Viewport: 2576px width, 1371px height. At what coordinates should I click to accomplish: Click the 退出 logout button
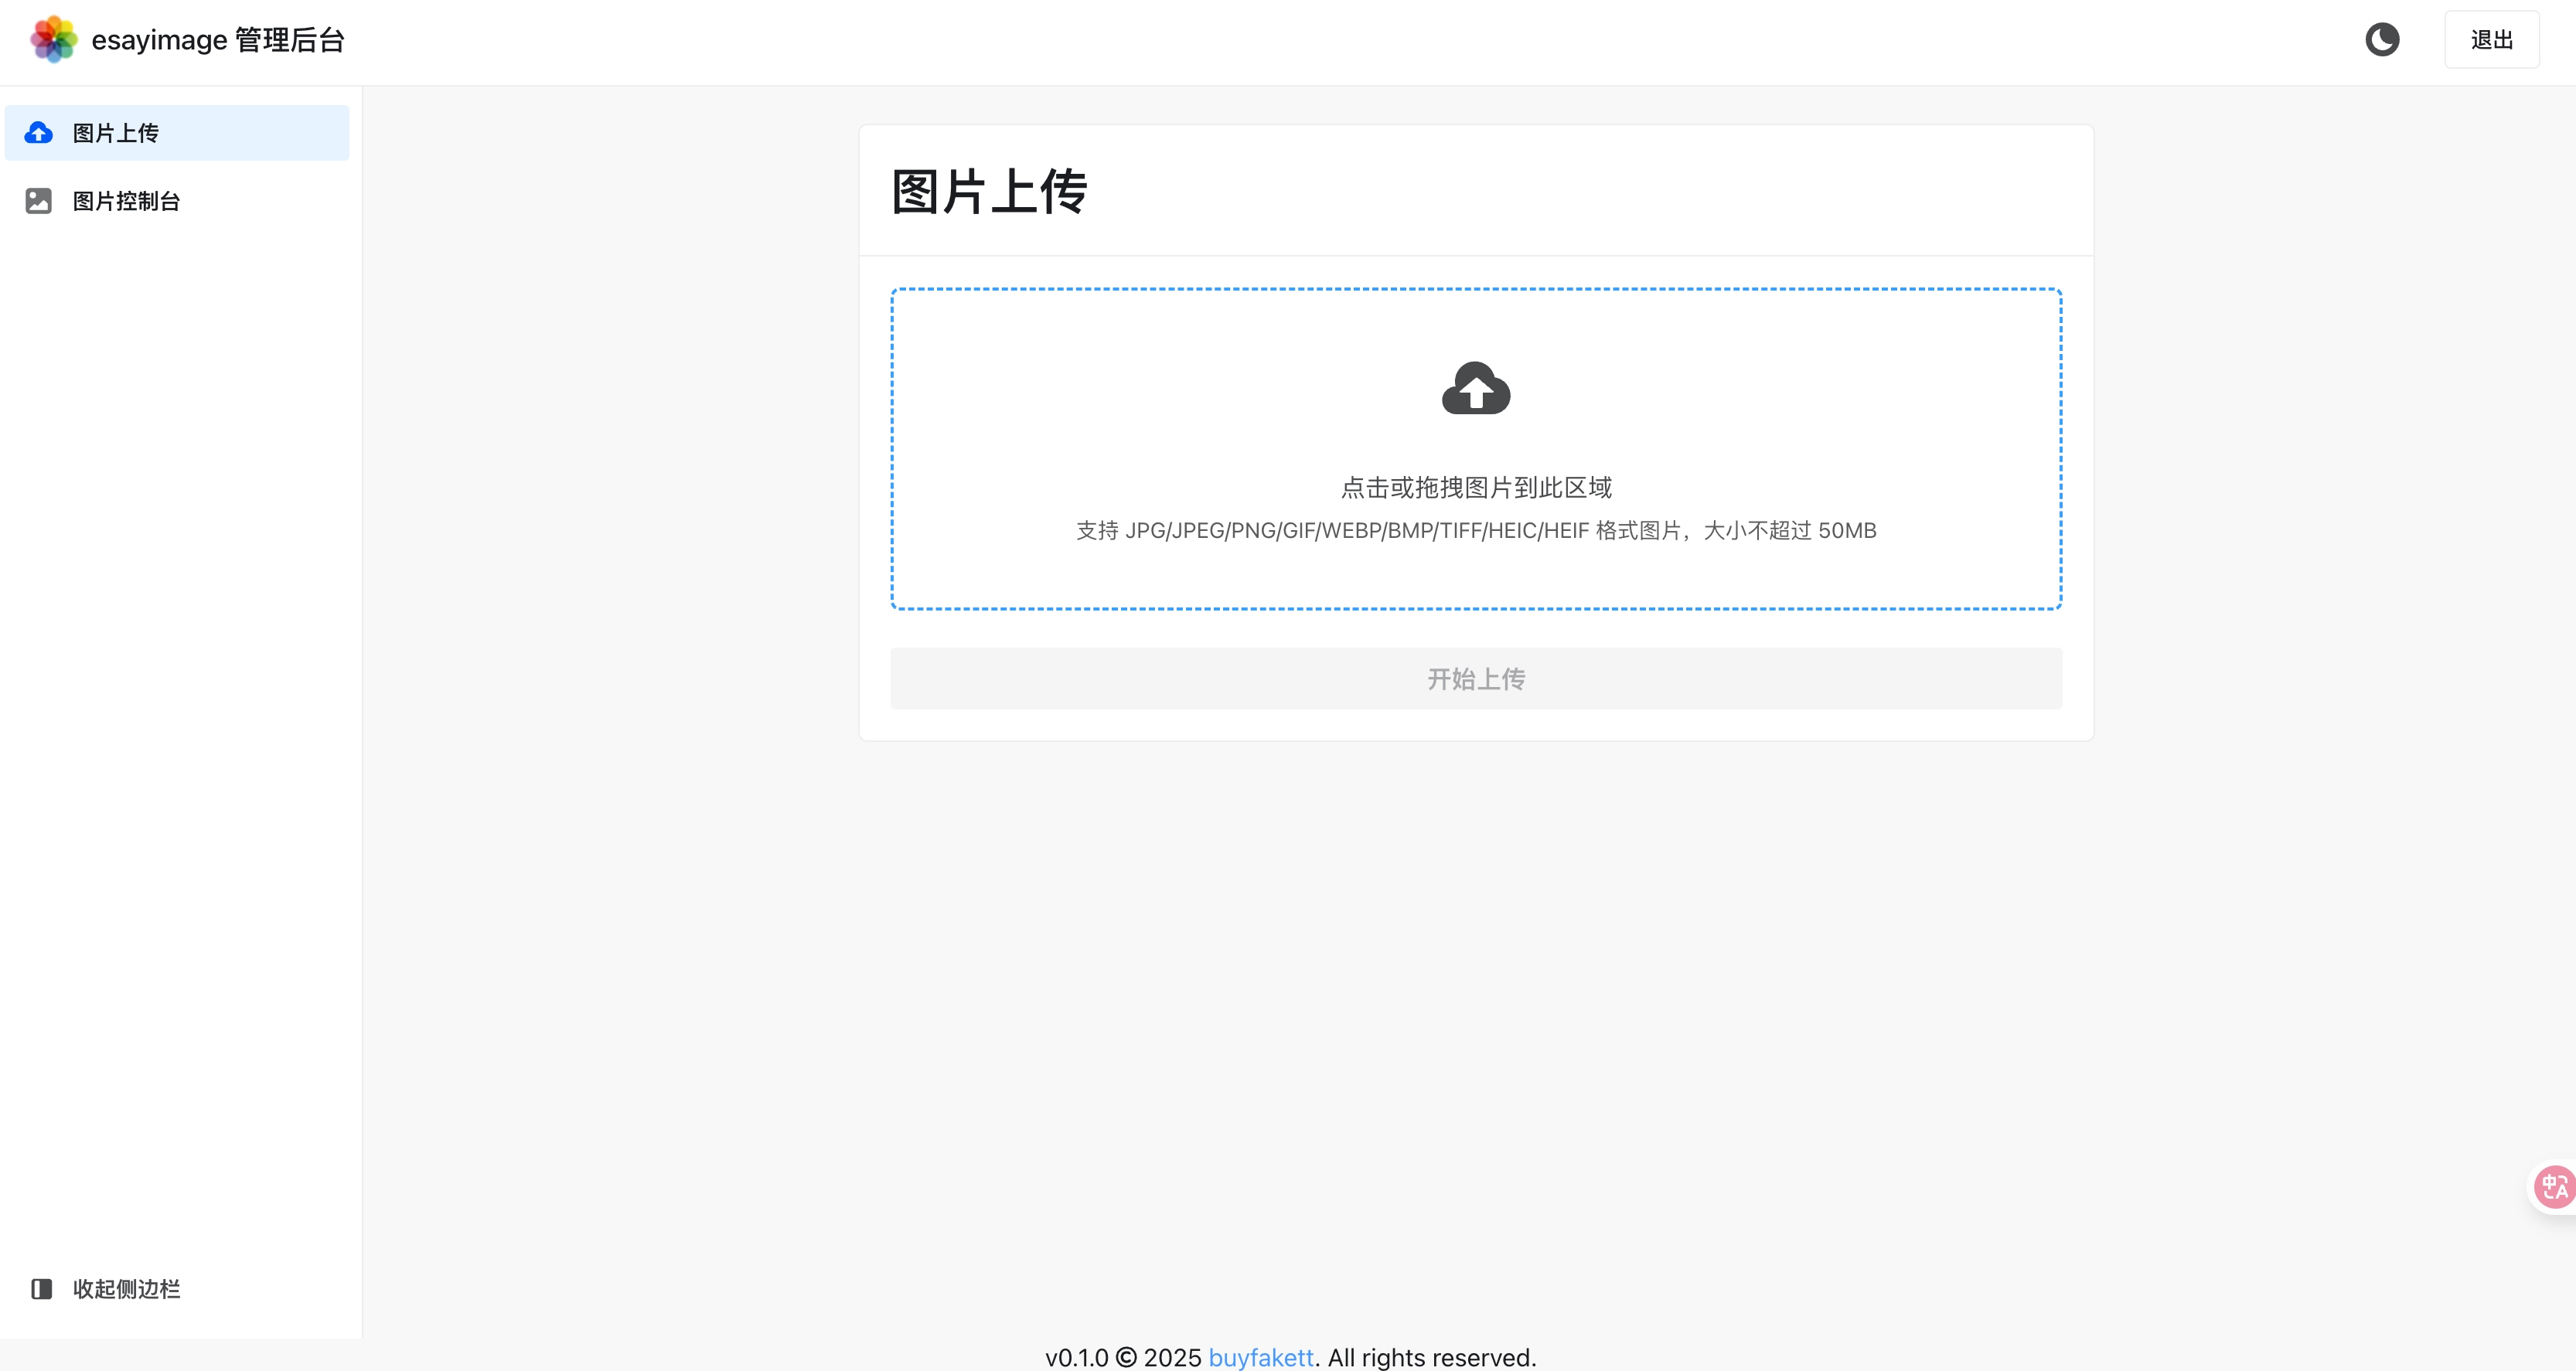click(2491, 40)
